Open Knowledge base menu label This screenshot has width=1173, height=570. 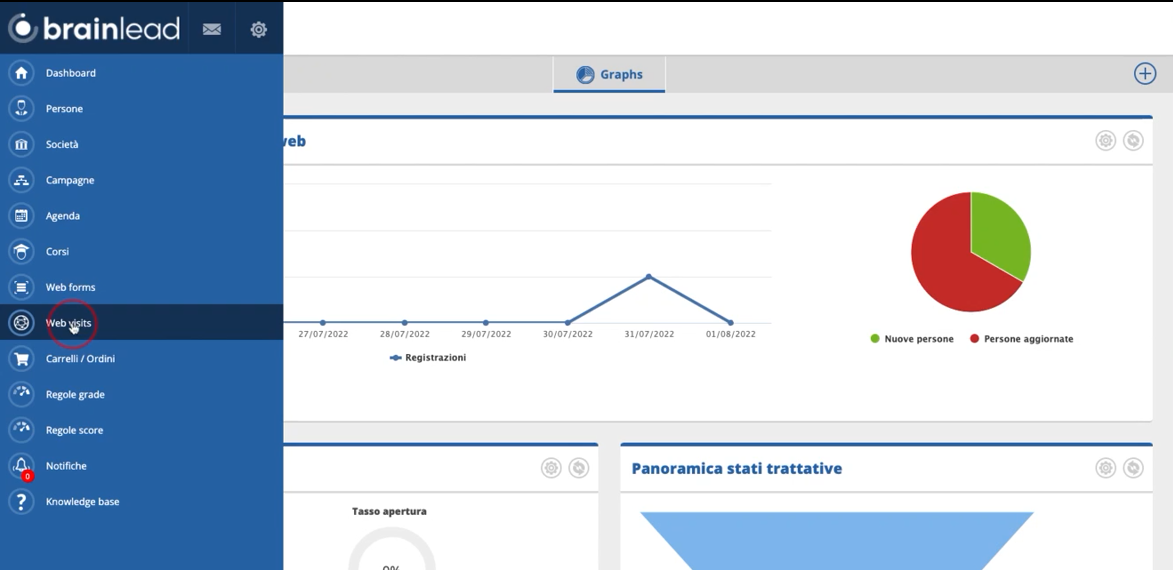tap(82, 501)
